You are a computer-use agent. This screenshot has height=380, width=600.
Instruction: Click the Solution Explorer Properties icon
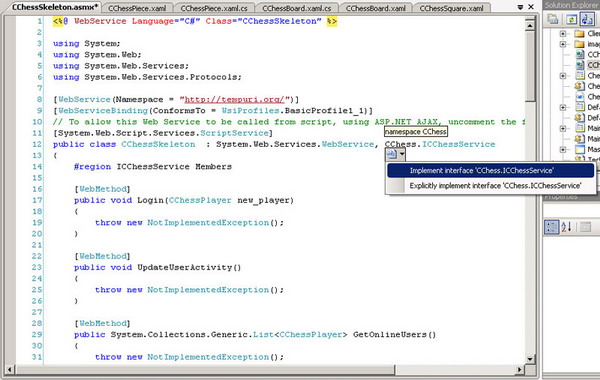[x=552, y=19]
